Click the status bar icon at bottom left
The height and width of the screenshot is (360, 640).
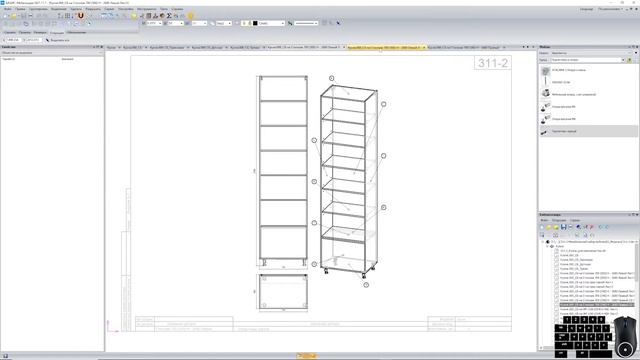pos(5,356)
